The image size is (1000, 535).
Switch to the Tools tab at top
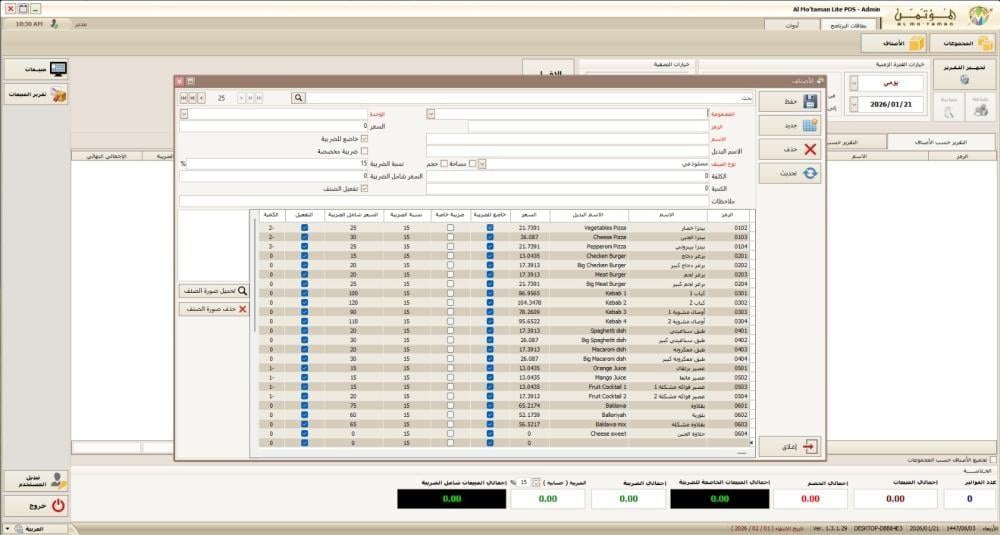tap(792, 26)
